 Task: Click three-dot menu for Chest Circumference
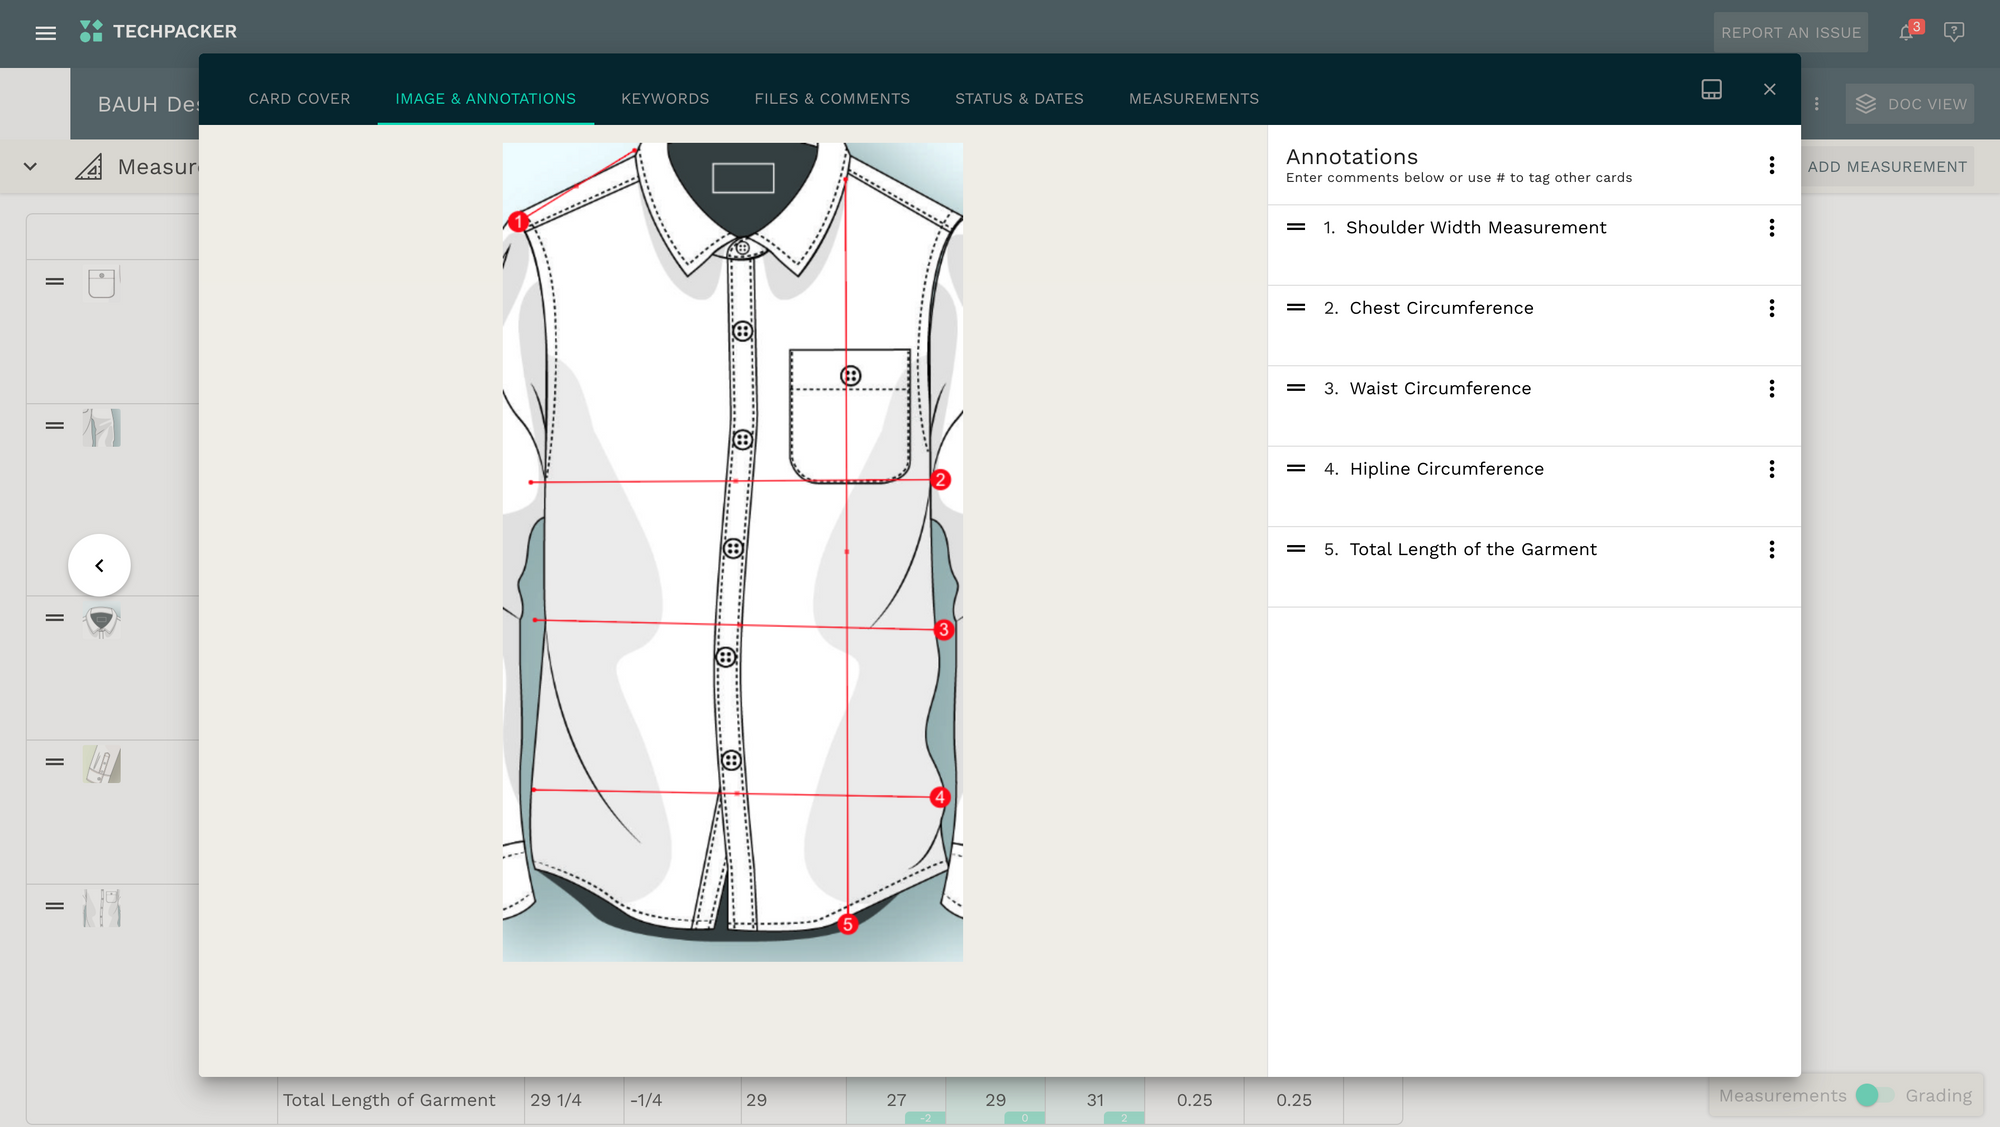coord(1772,306)
